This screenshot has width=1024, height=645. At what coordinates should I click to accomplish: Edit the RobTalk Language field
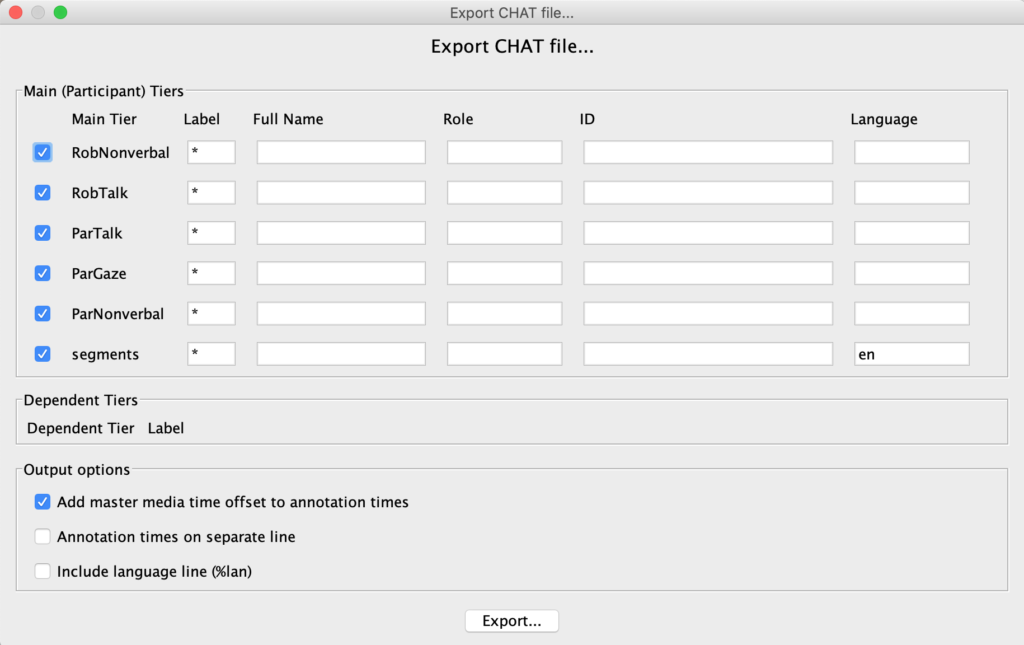(912, 193)
